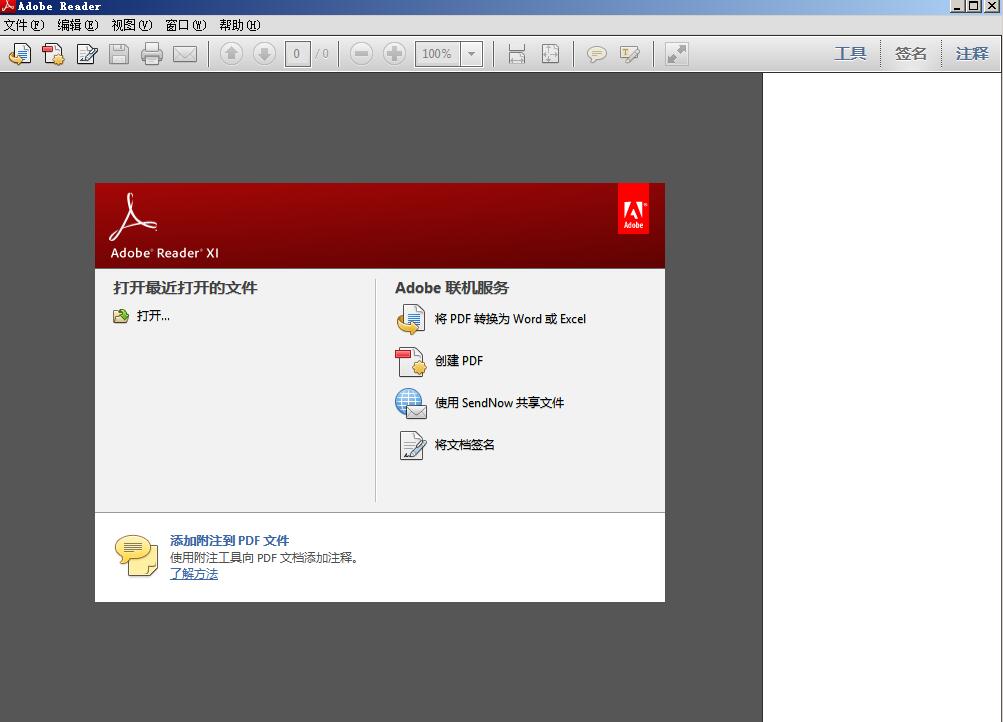This screenshot has height=722, width=1003.
Task: Click the green folder icon beside 打开...
Action: 121,316
